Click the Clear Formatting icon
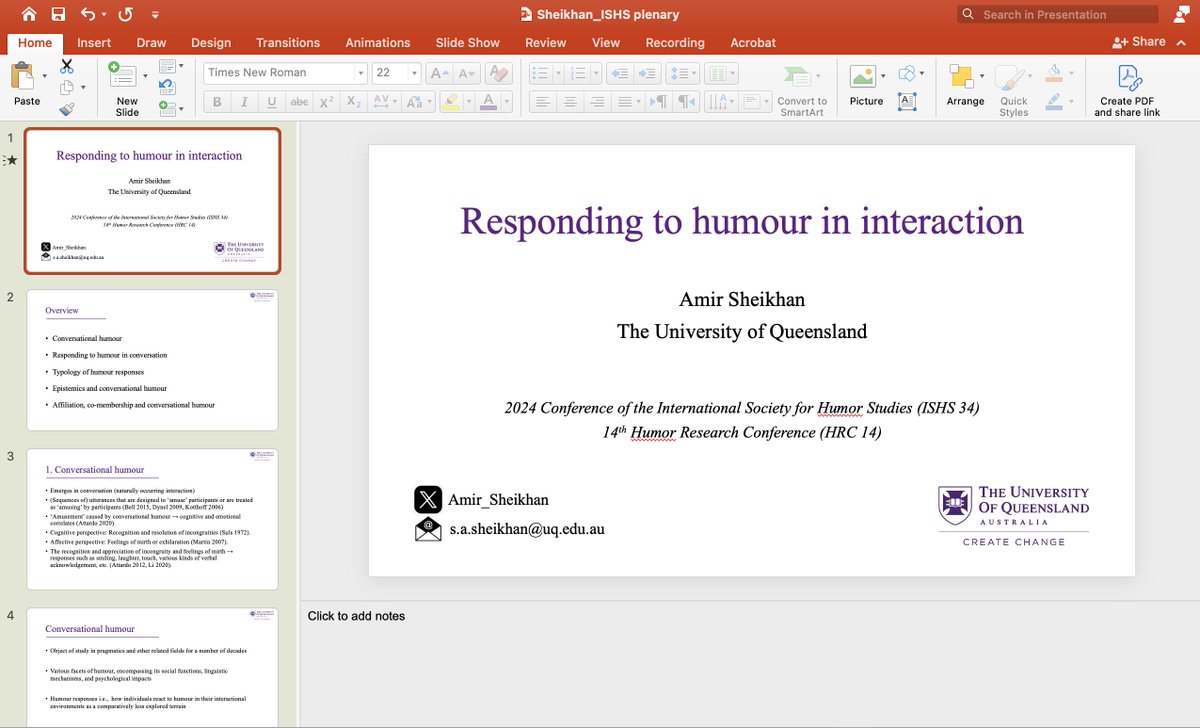The image size is (1200, 728). [497, 72]
